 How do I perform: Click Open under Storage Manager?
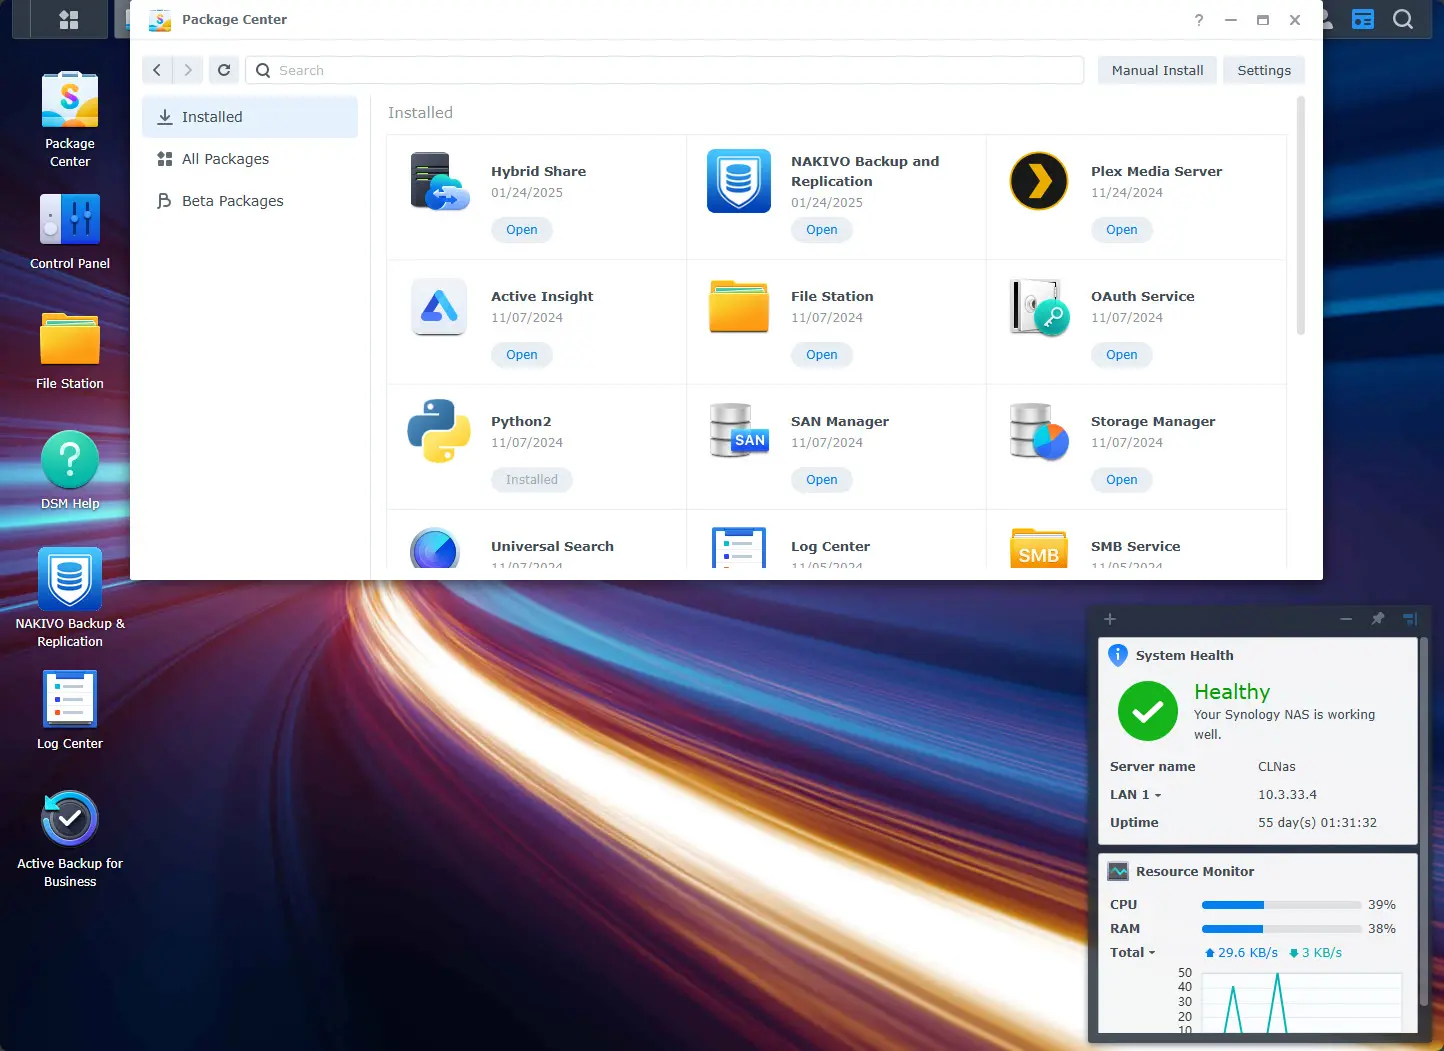click(1122, 480)
